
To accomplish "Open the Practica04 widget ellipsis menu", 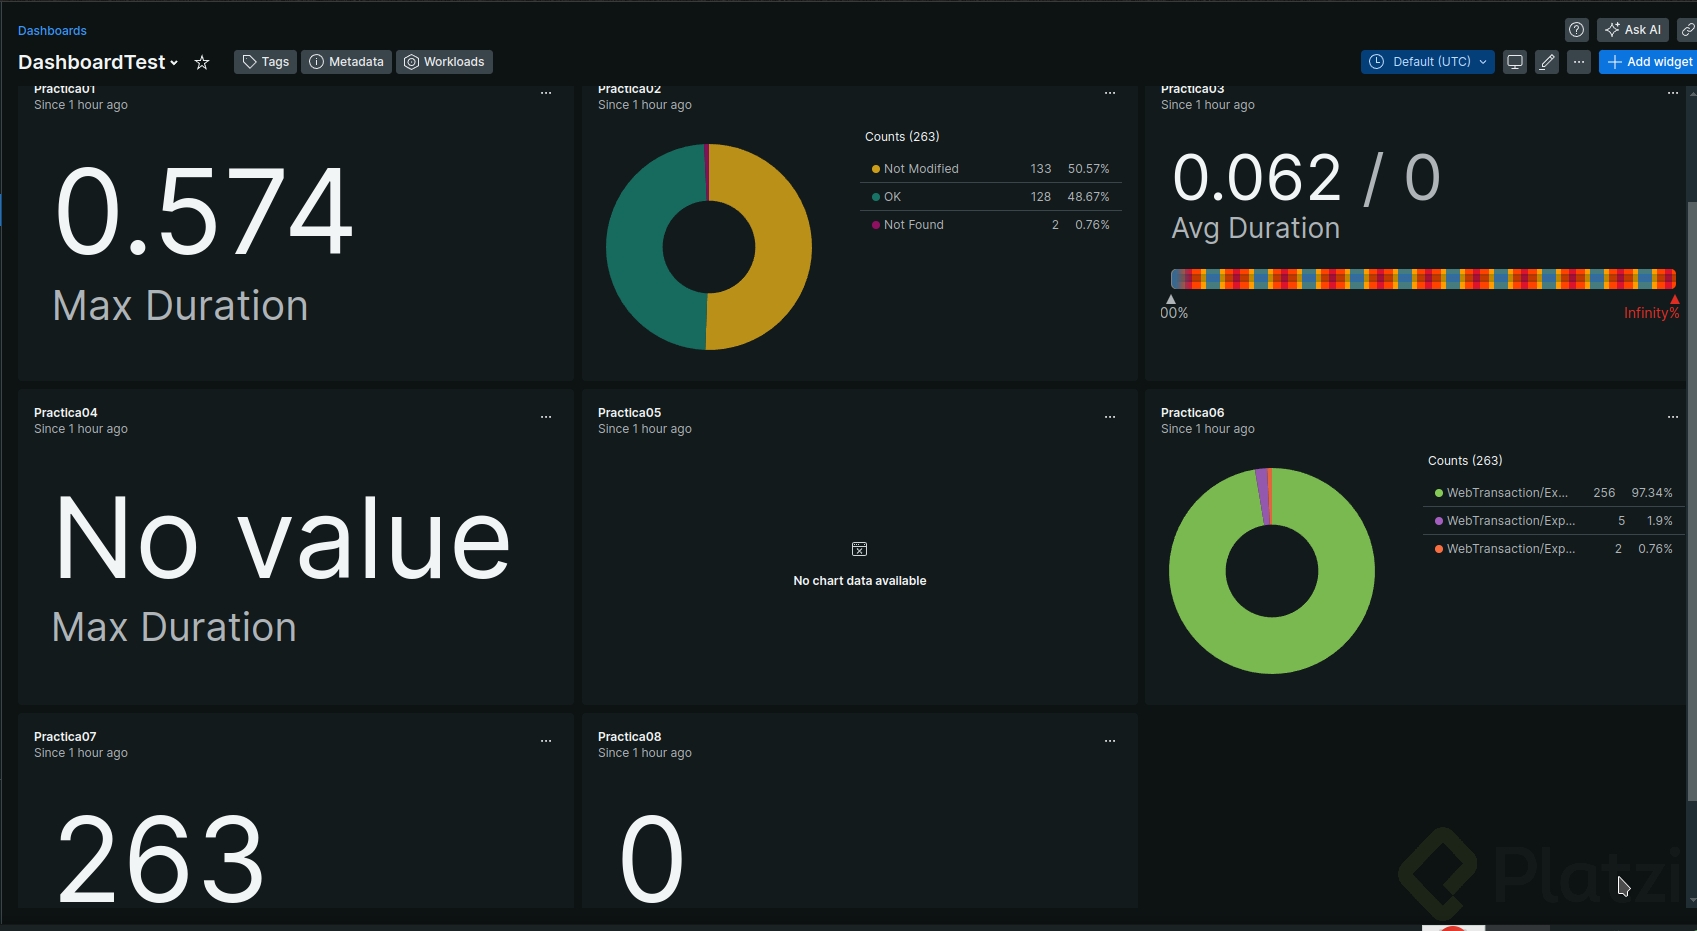I will [546, 417].
